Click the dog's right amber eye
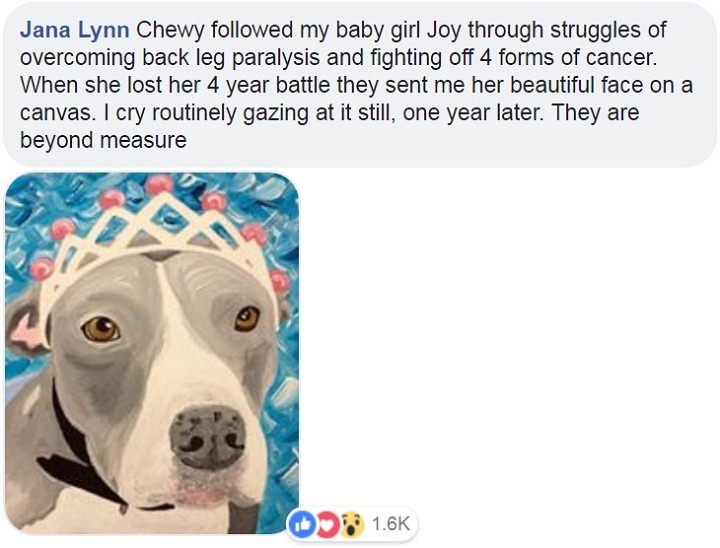Viewport: 720px width, 548px height. (x=247, y=319)
